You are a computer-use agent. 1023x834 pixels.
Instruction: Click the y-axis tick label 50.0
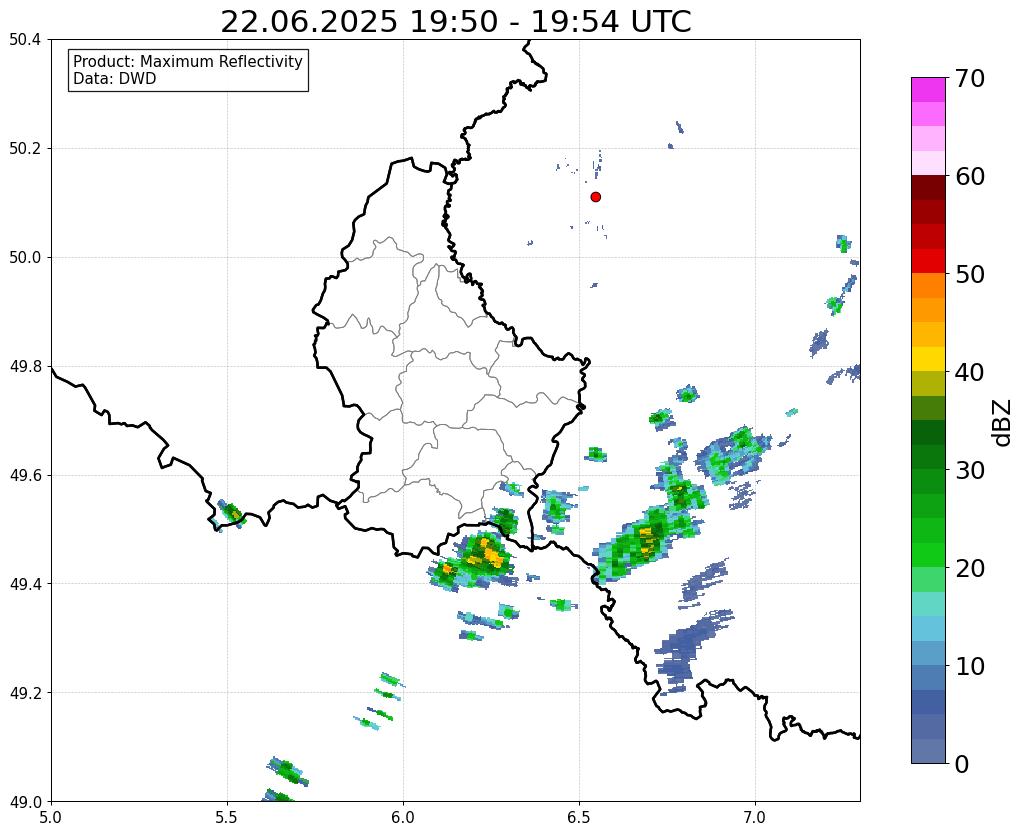[x=25, y=258]
